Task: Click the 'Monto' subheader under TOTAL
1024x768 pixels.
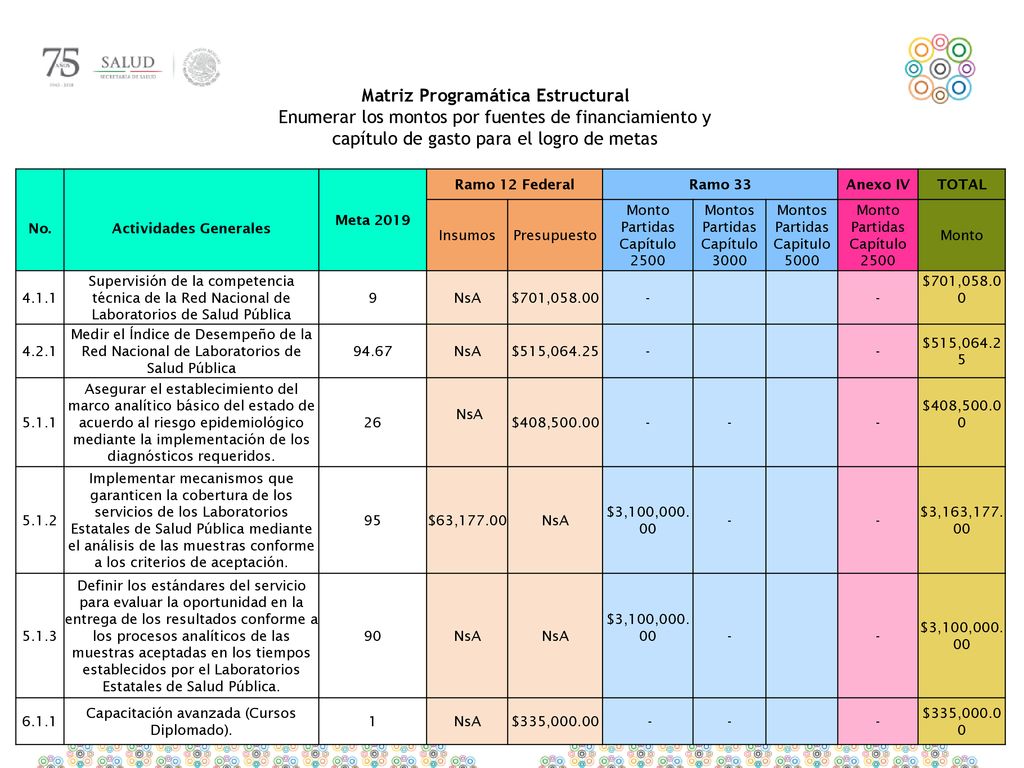Action: click(961, 235)
